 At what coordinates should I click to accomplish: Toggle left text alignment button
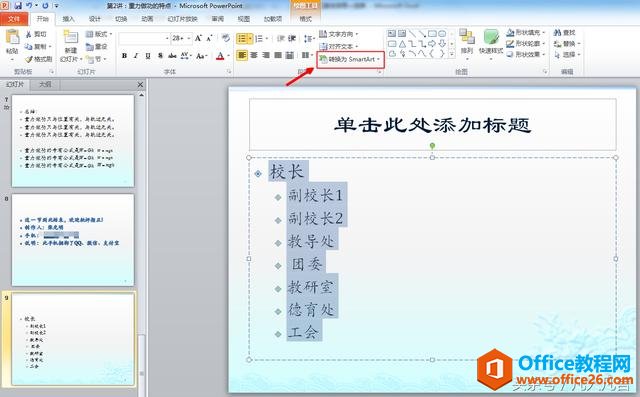tap(242, 55)
